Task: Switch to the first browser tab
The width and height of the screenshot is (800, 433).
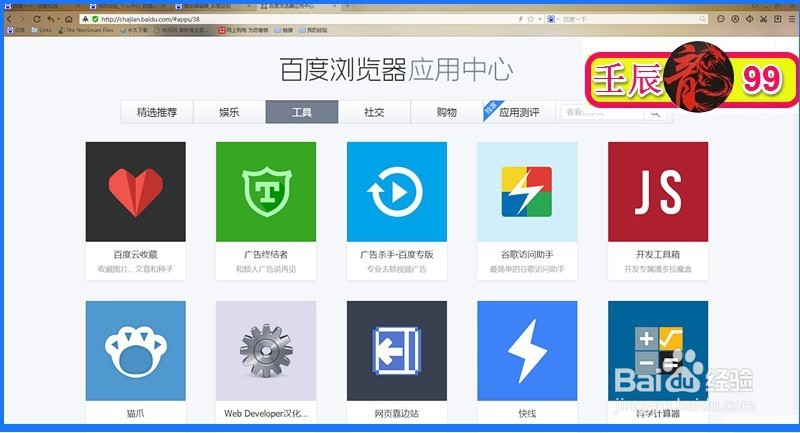Action: [x=42, y=6]
